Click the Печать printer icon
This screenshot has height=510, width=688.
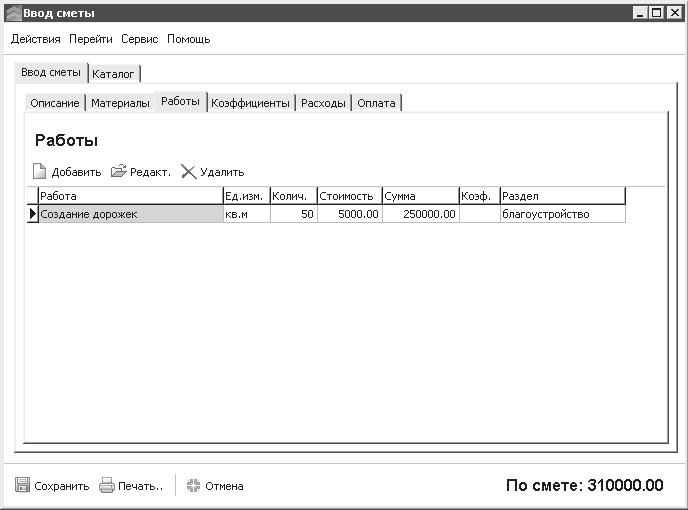[107, 486]
